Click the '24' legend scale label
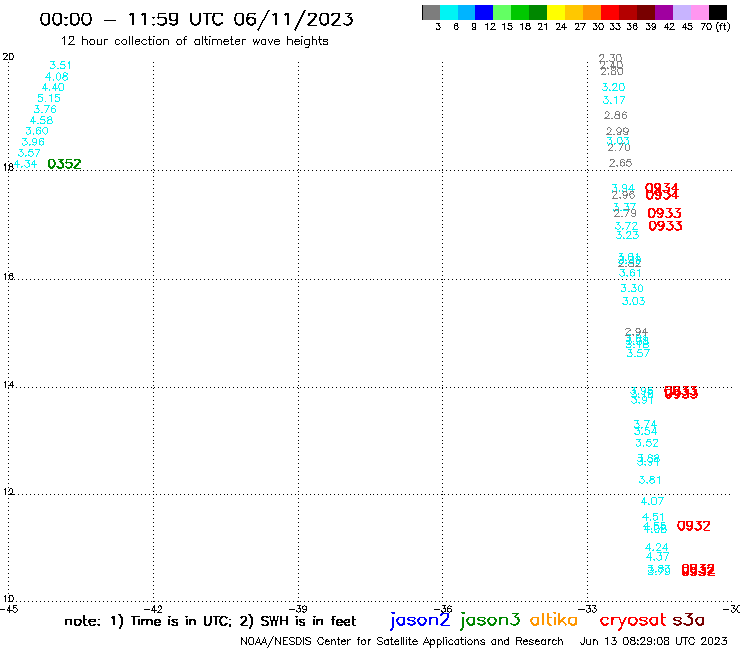The height and width of the screenshot is (650, 740). click(x=561, y=27)
